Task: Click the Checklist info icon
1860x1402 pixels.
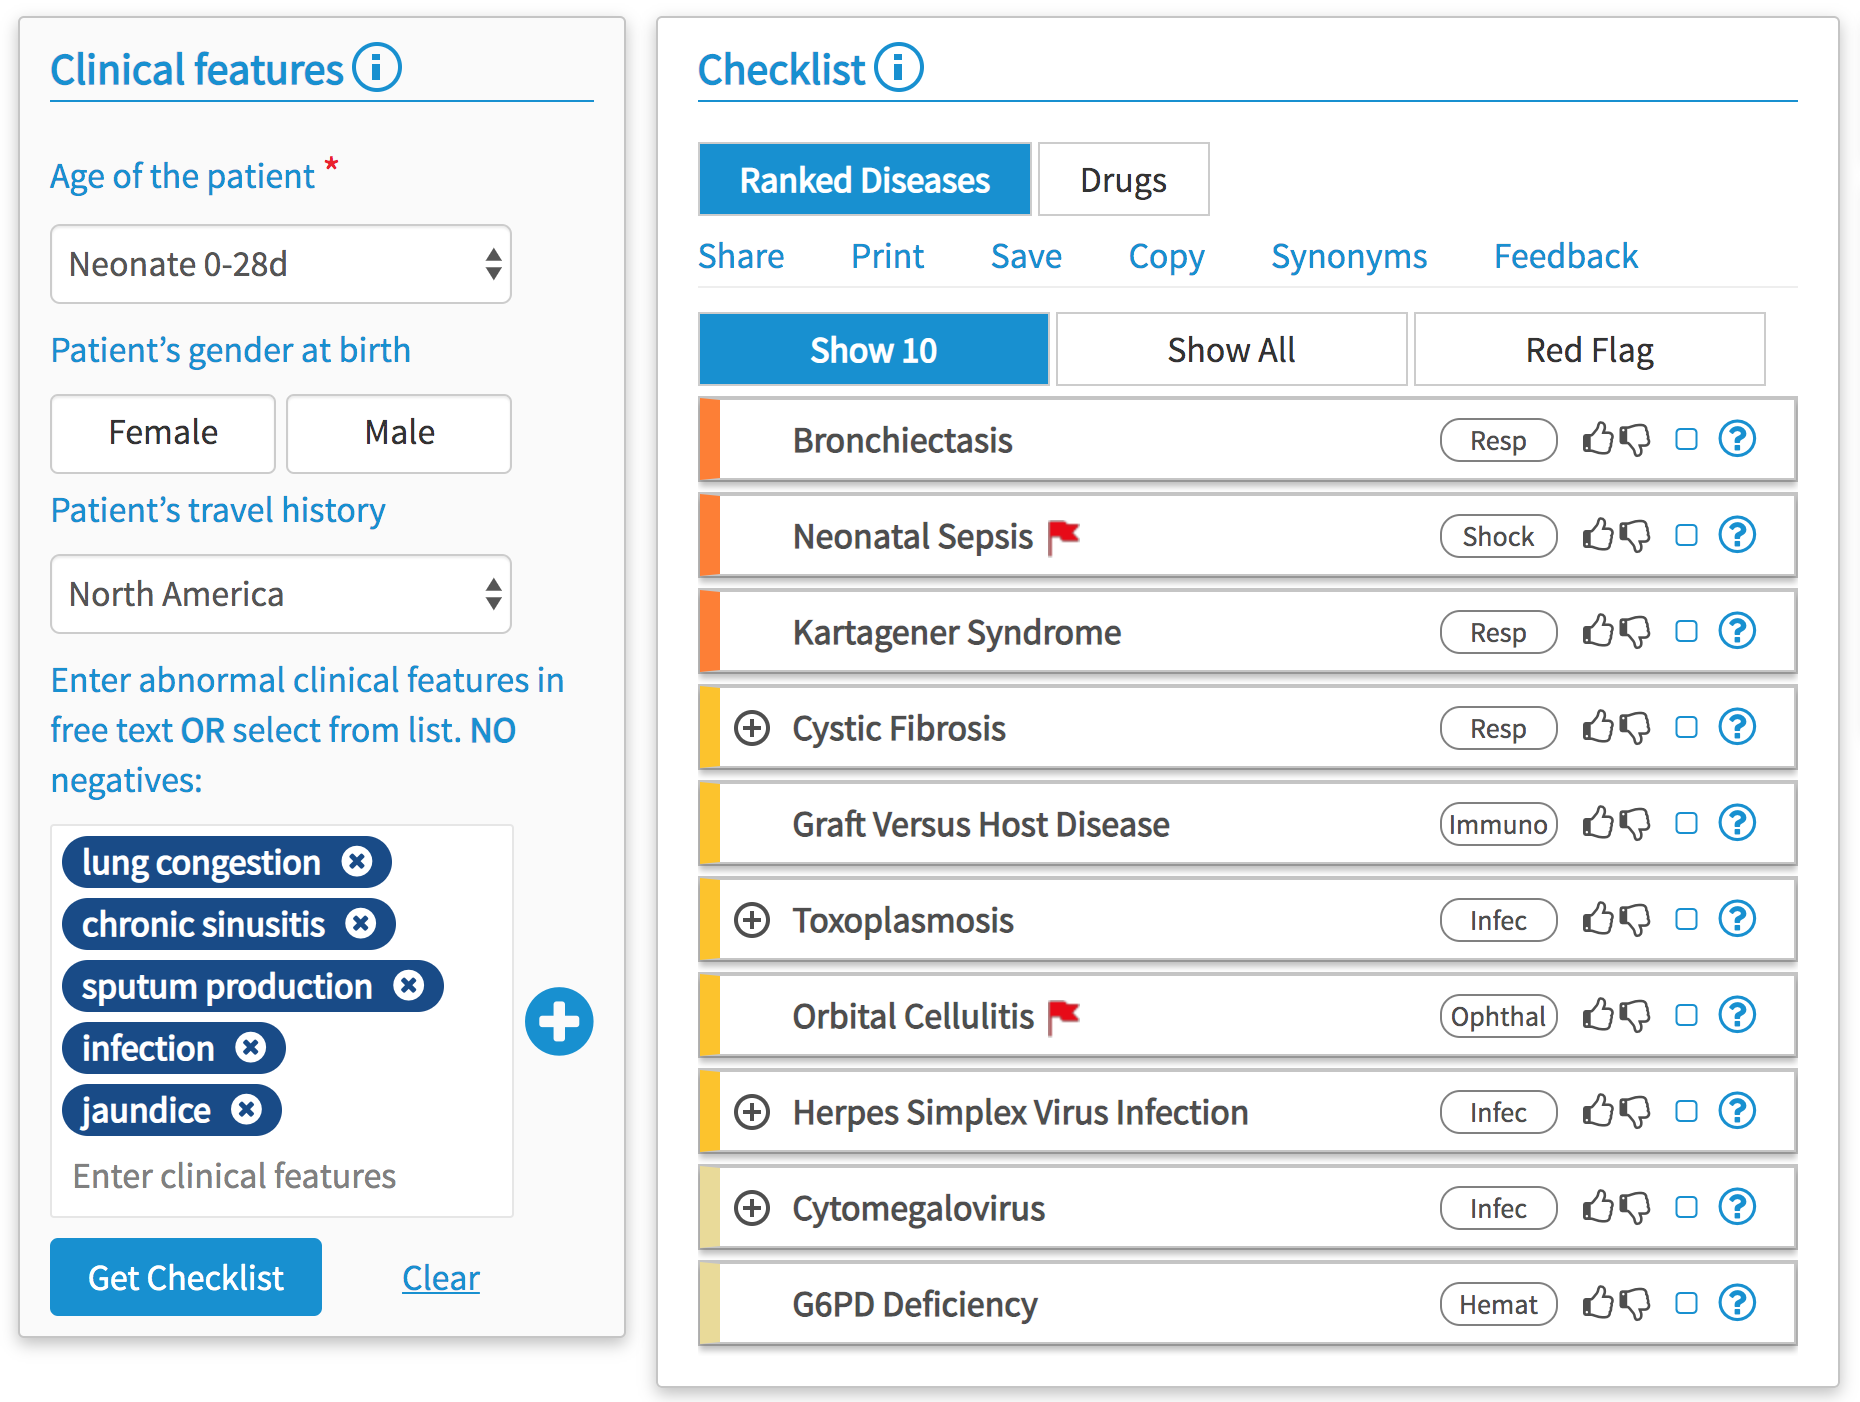Action: coord(898,68)
